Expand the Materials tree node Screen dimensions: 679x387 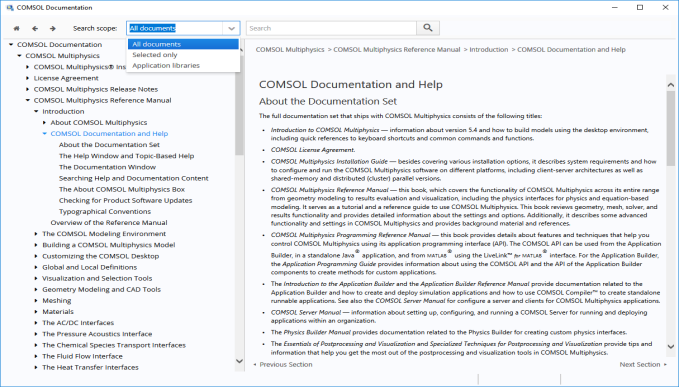(x=36, y=312)
